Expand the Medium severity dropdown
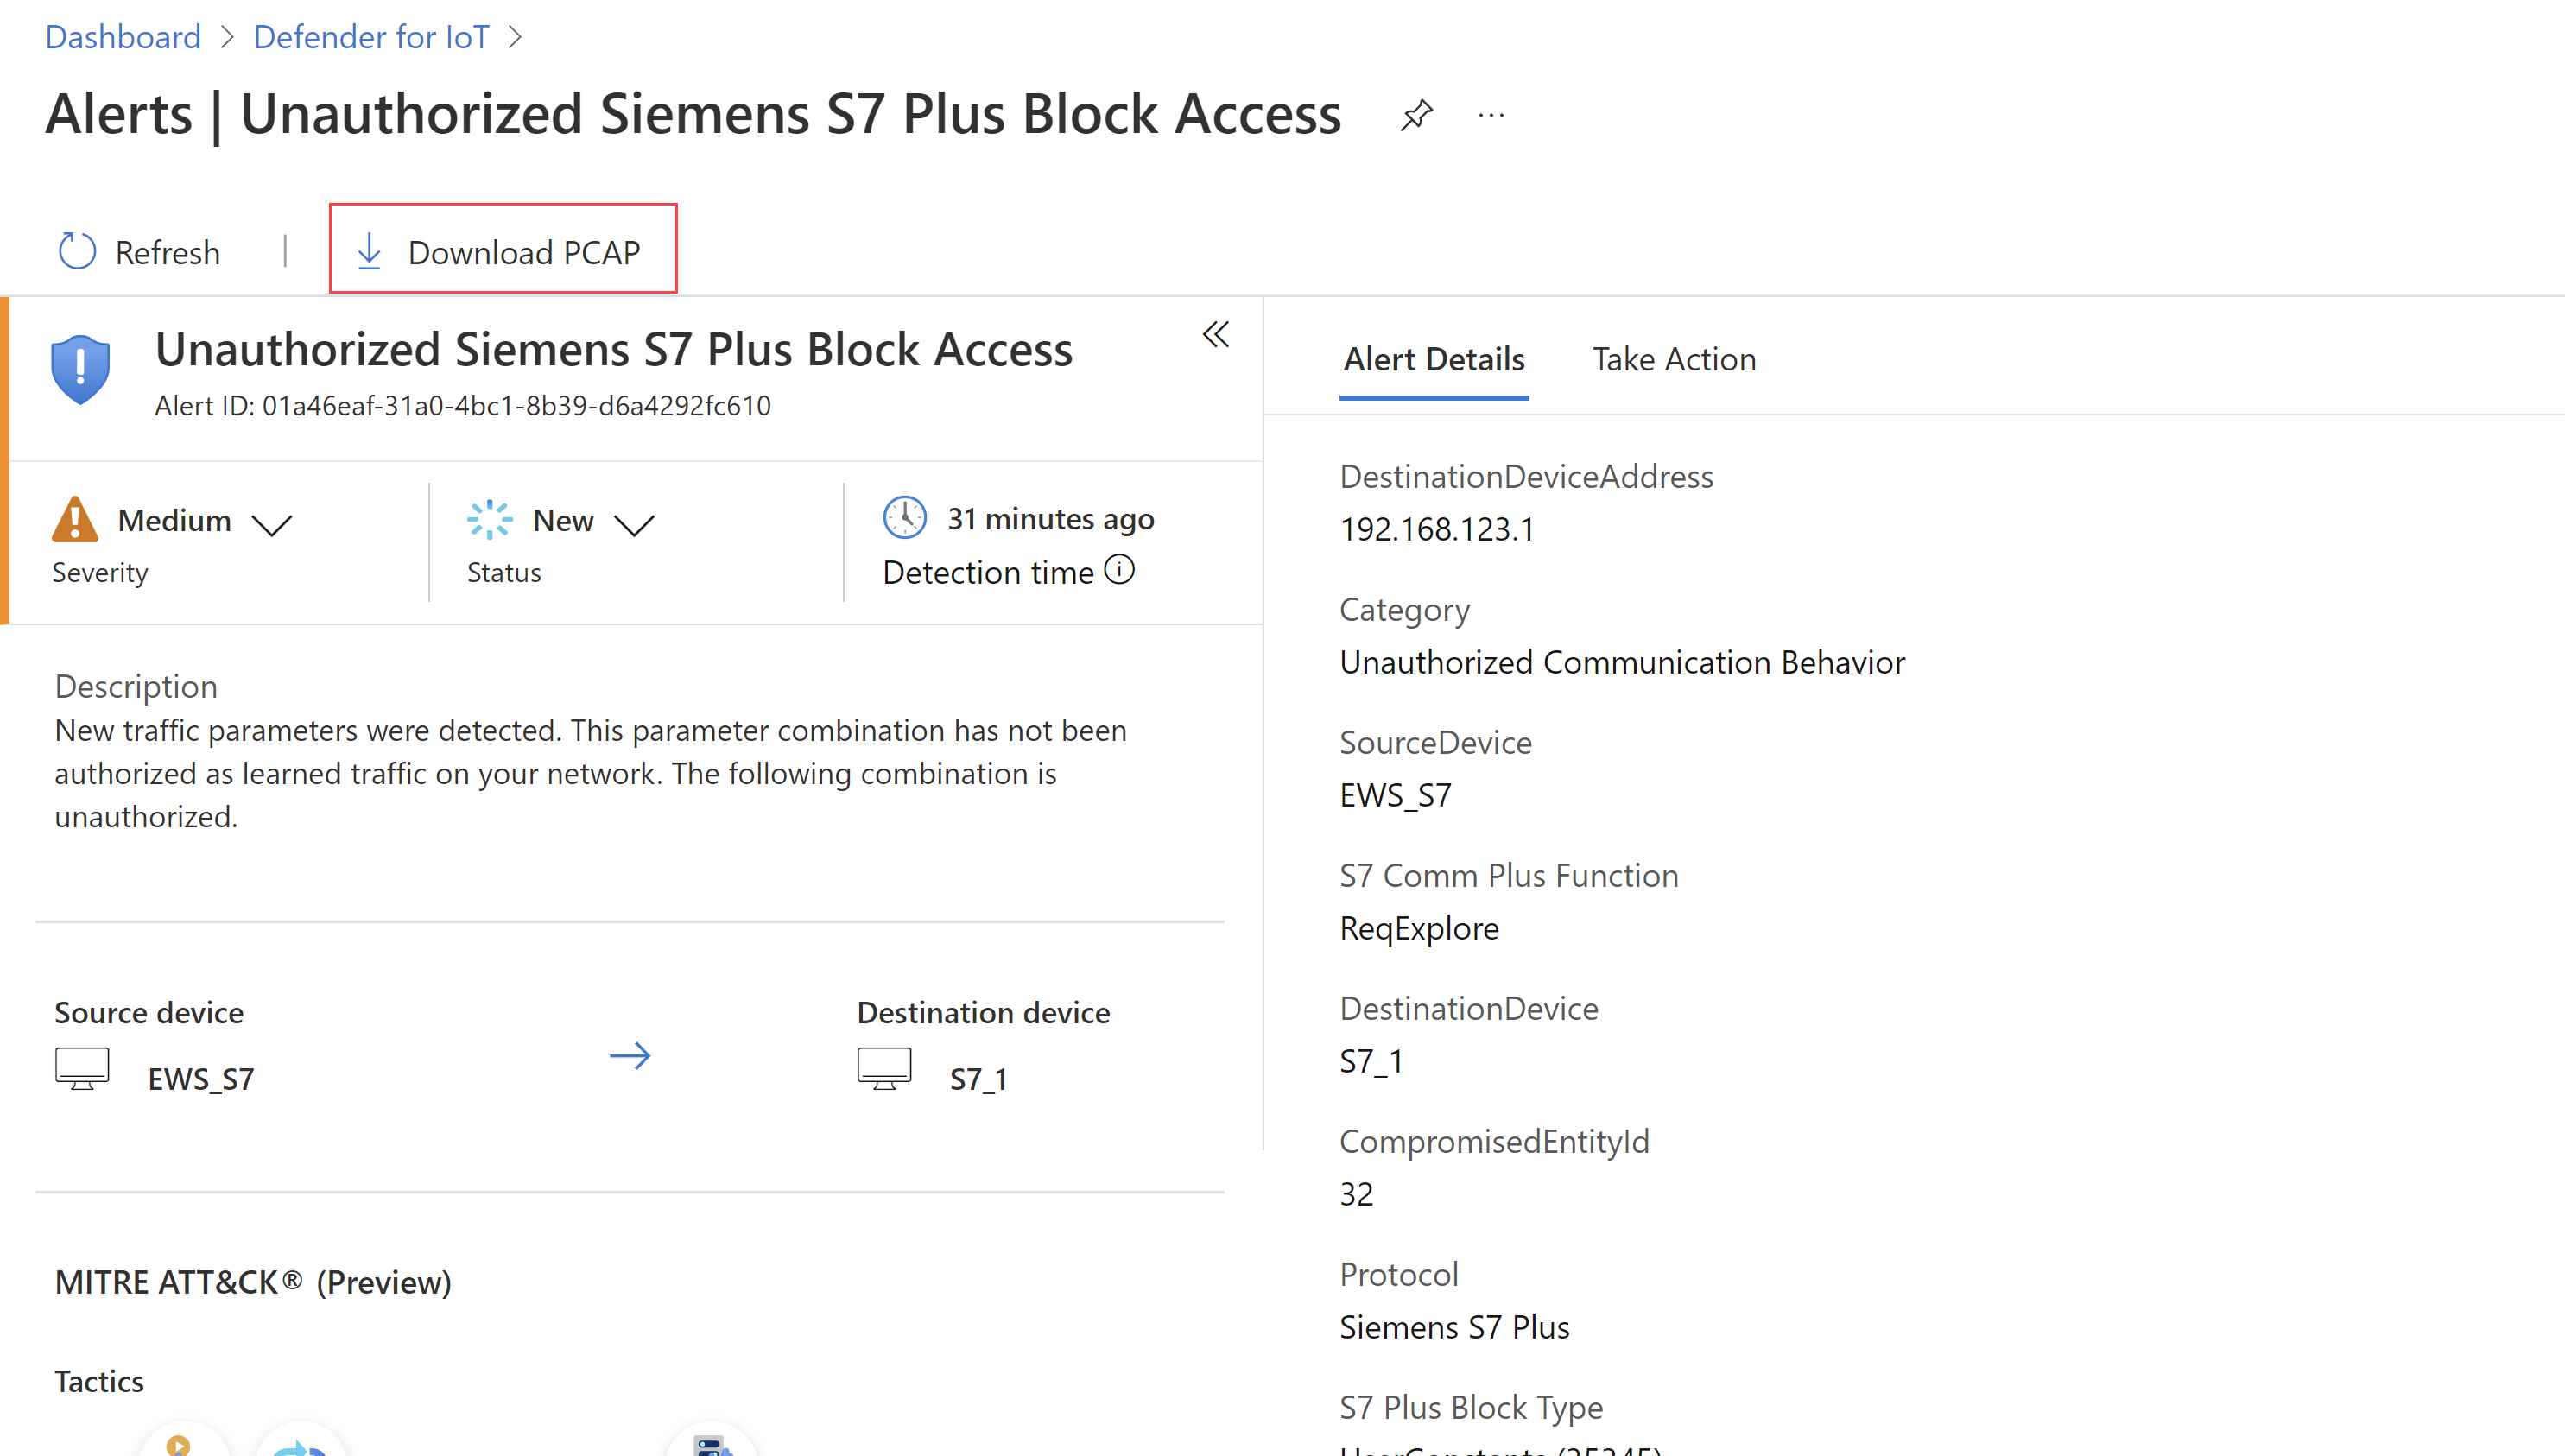This screenshot has width=2565, height=1456. [x=272, y=523]
